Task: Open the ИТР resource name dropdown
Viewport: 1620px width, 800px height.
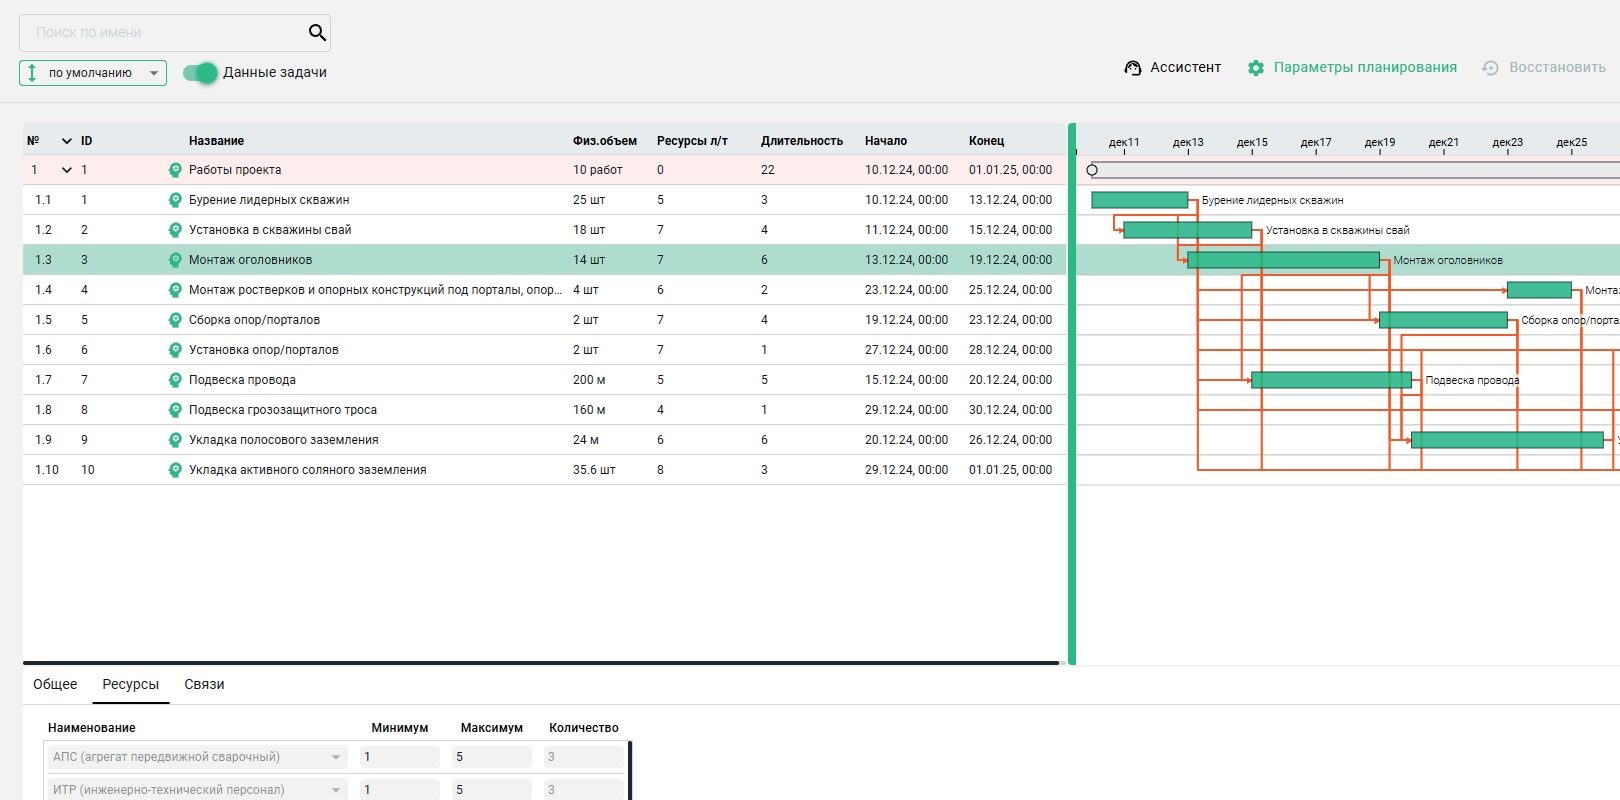Action: tap(197, 789)
